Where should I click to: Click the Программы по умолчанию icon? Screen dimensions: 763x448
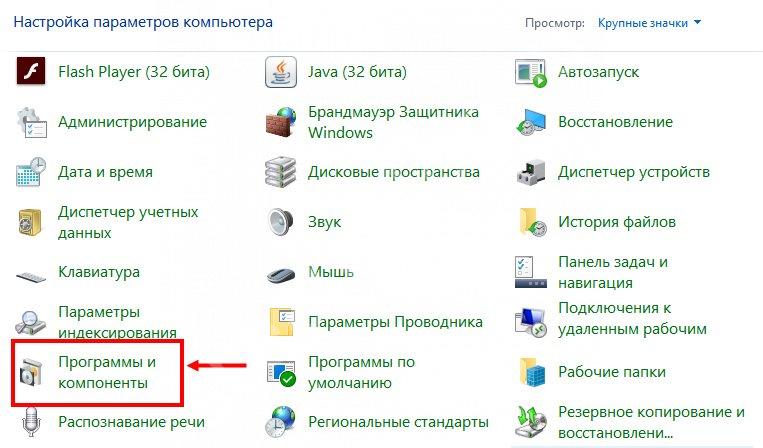(281, 373)
